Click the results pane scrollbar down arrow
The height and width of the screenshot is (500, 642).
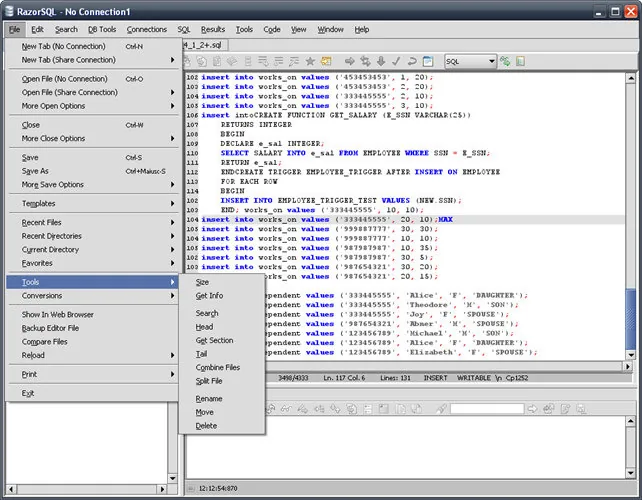point(631,473)
